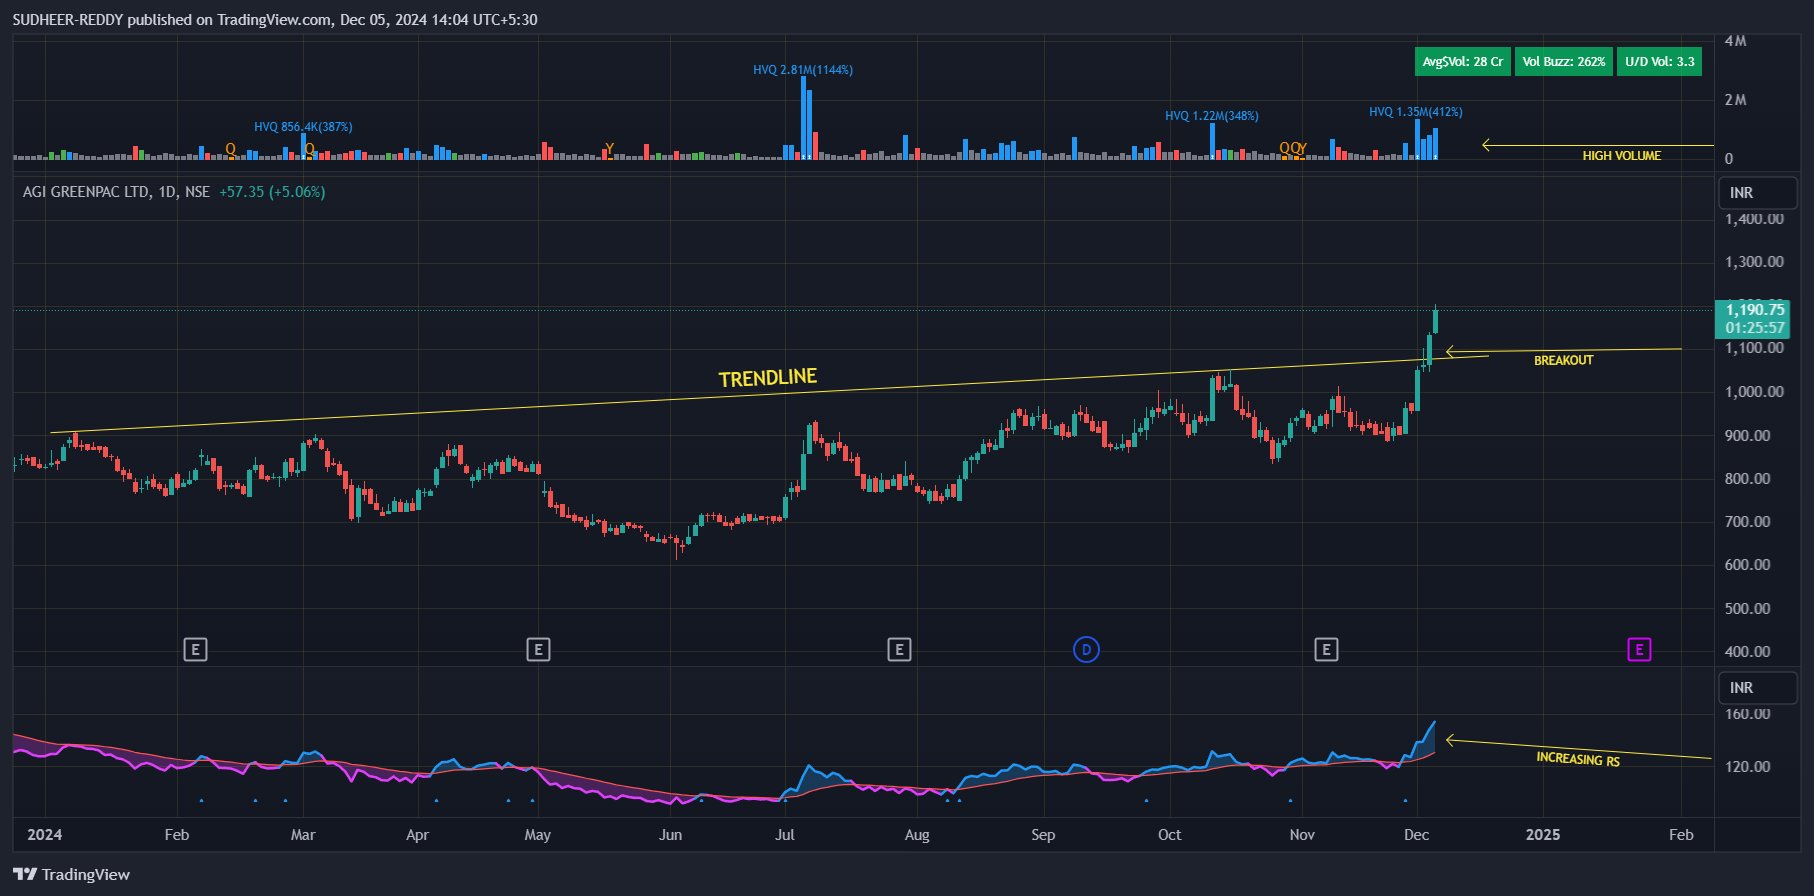Click the U/D Vol: 3.3 badge
Image resolution: width=1814 pixels, height=896 pixels.
(x=1659, y=62)
